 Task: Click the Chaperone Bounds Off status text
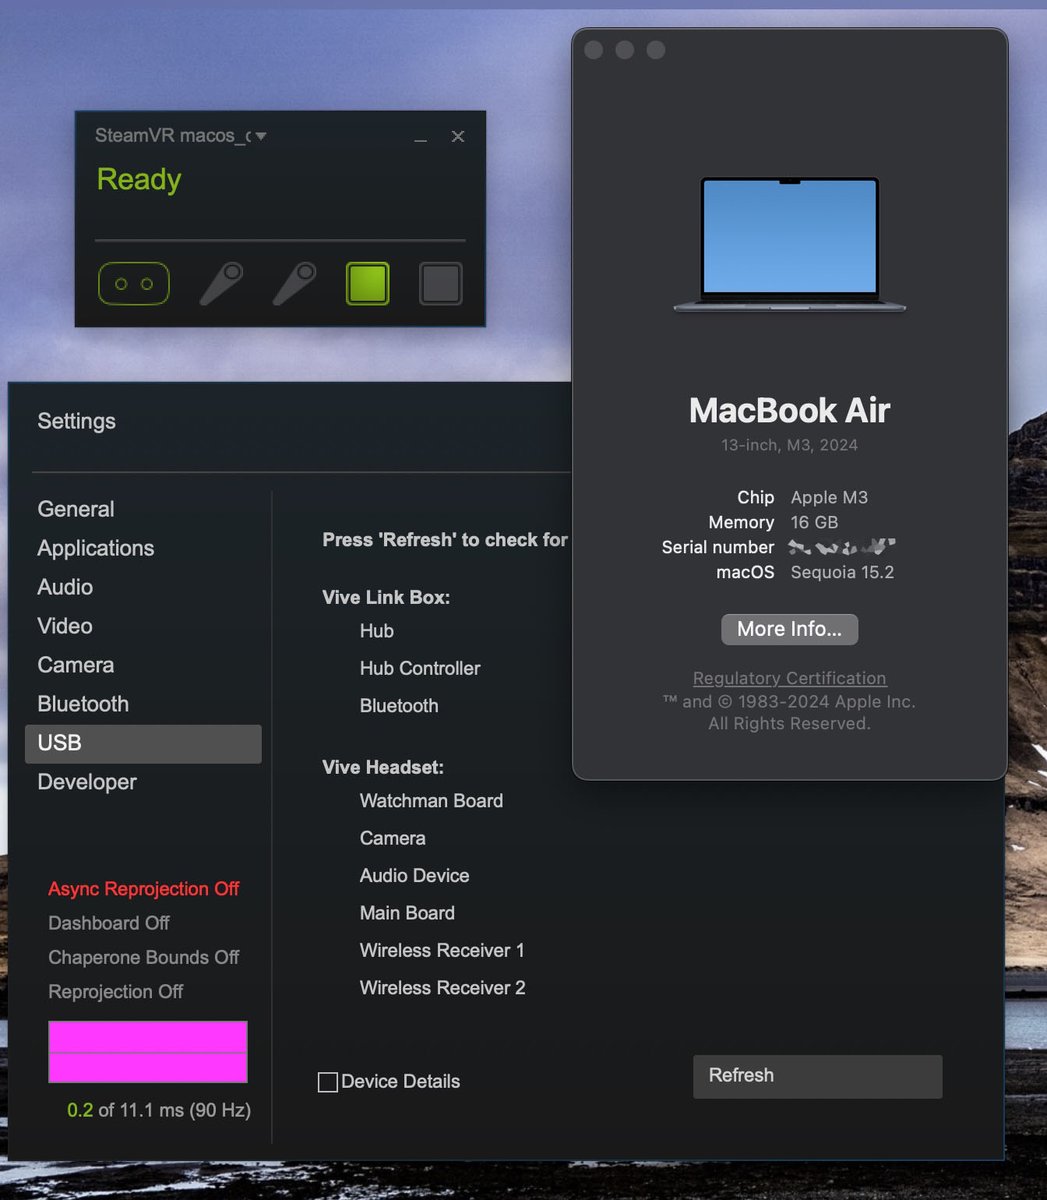point(144,957)
